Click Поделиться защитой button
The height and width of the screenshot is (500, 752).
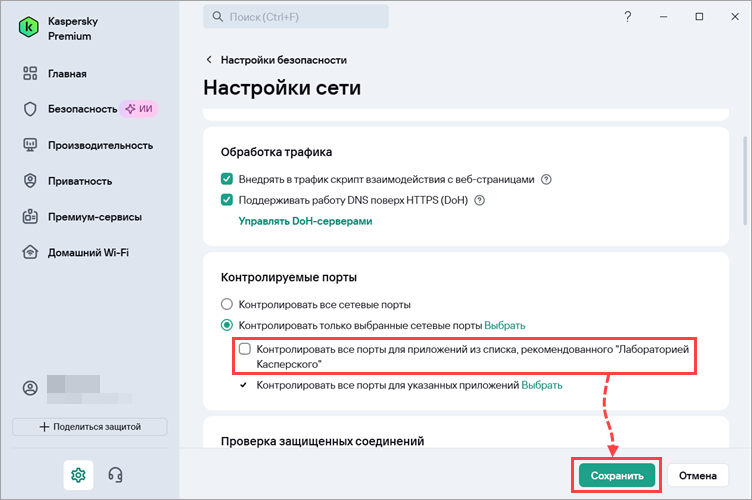90,427
